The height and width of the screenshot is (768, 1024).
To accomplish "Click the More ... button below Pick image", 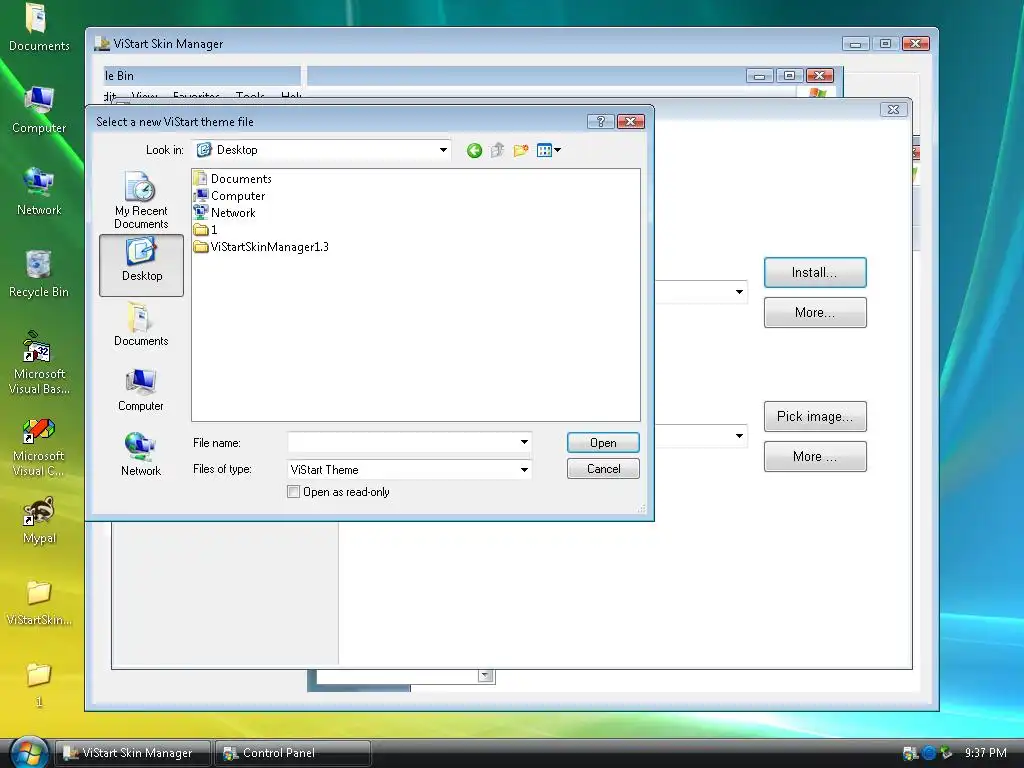I will tap(815, 456).
